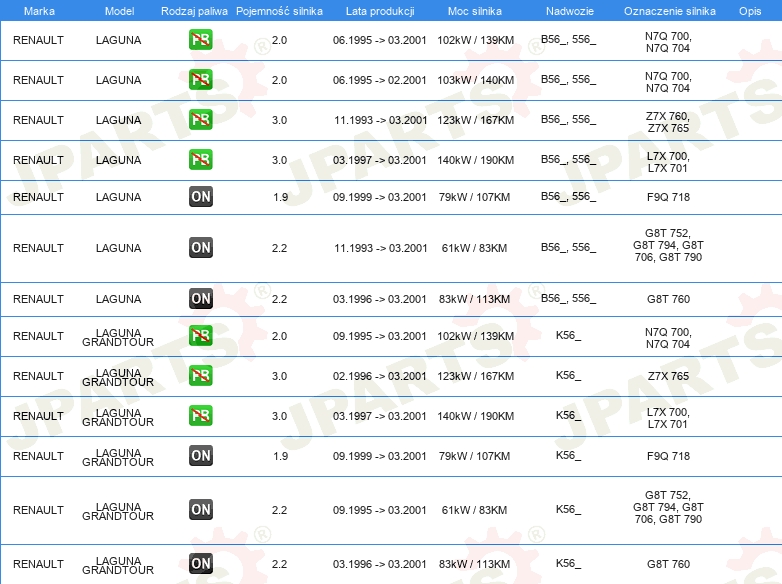Click G8T 760 in the Laguna B56_ row
The image size is (782, 584).
tap(668, 299)
